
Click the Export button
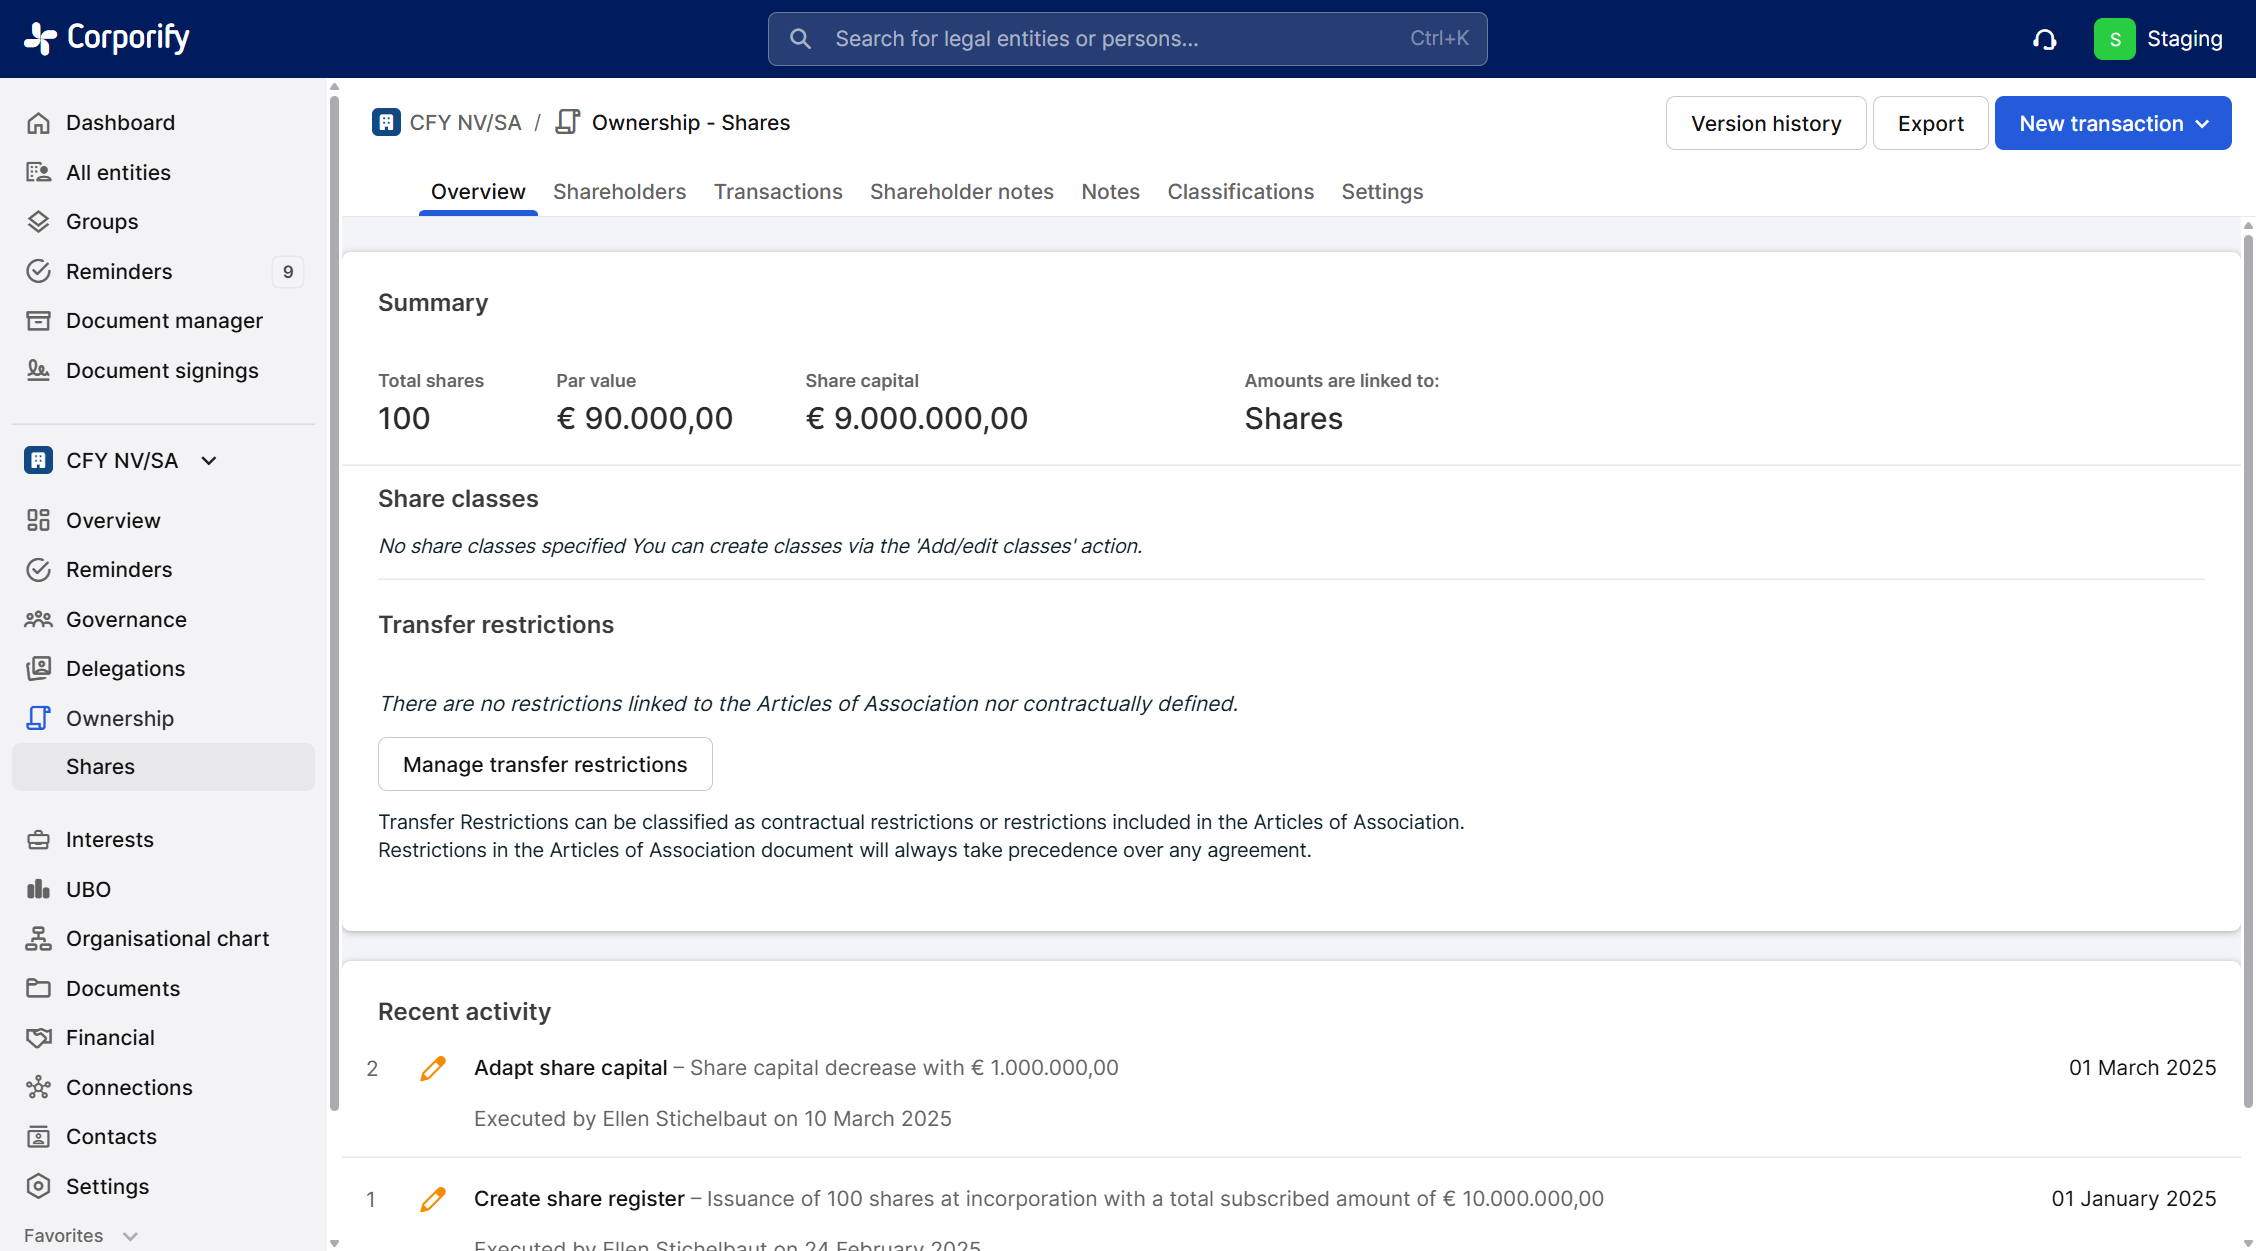point(1930,123)
